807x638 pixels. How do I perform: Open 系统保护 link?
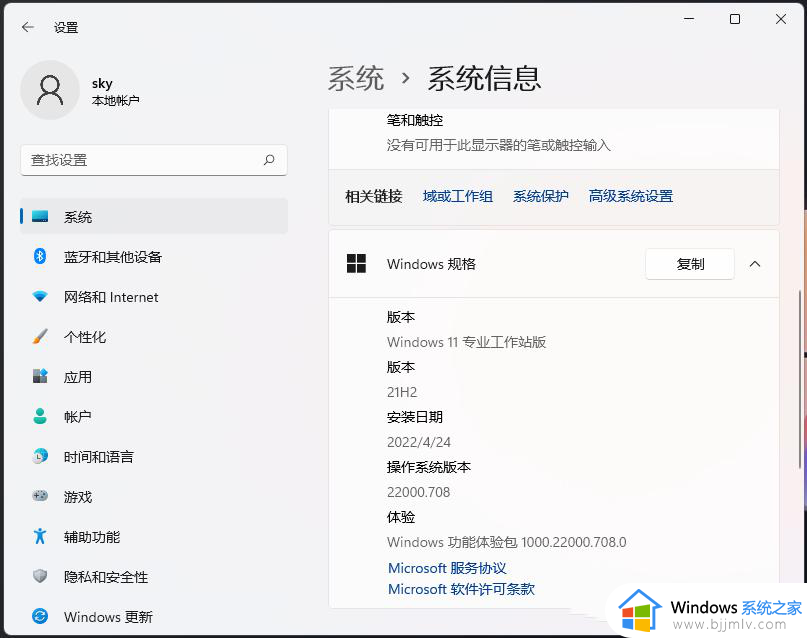(540, 196)
